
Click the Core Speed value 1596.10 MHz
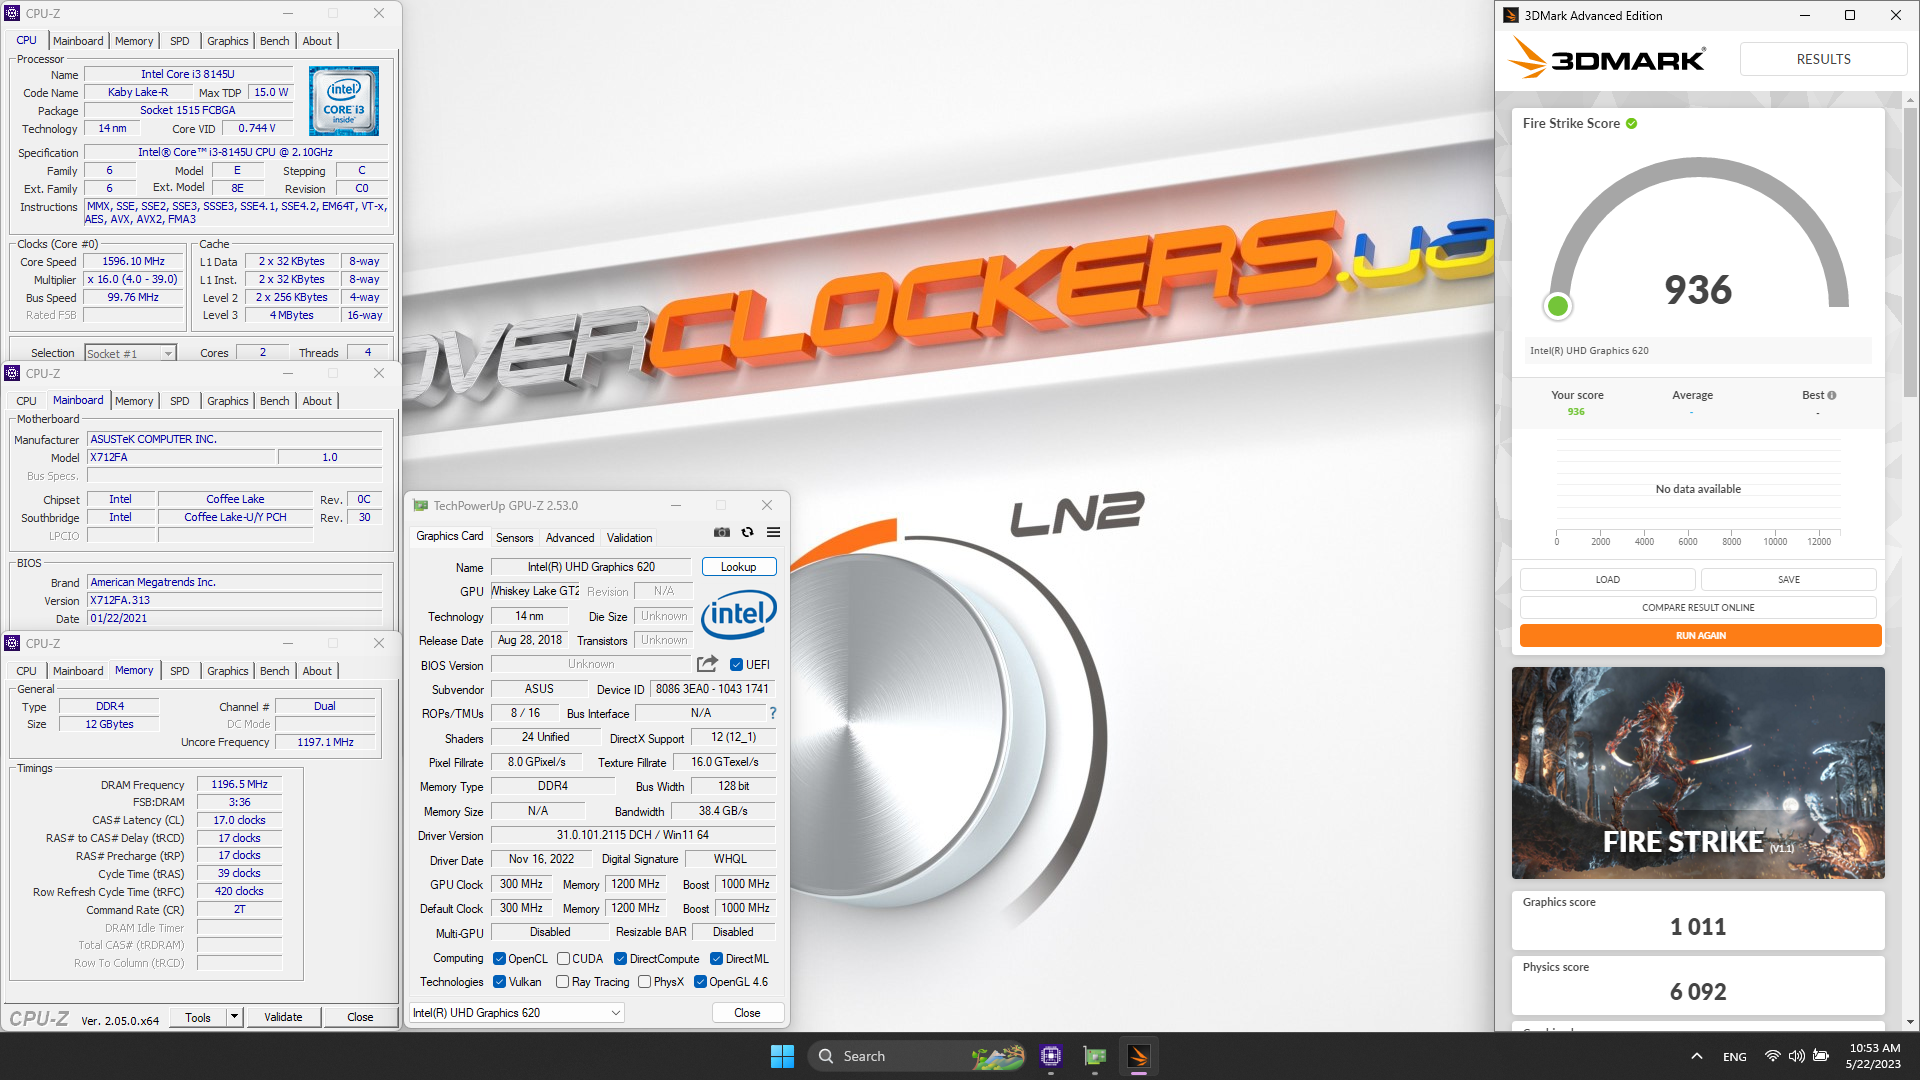[134, 262]
